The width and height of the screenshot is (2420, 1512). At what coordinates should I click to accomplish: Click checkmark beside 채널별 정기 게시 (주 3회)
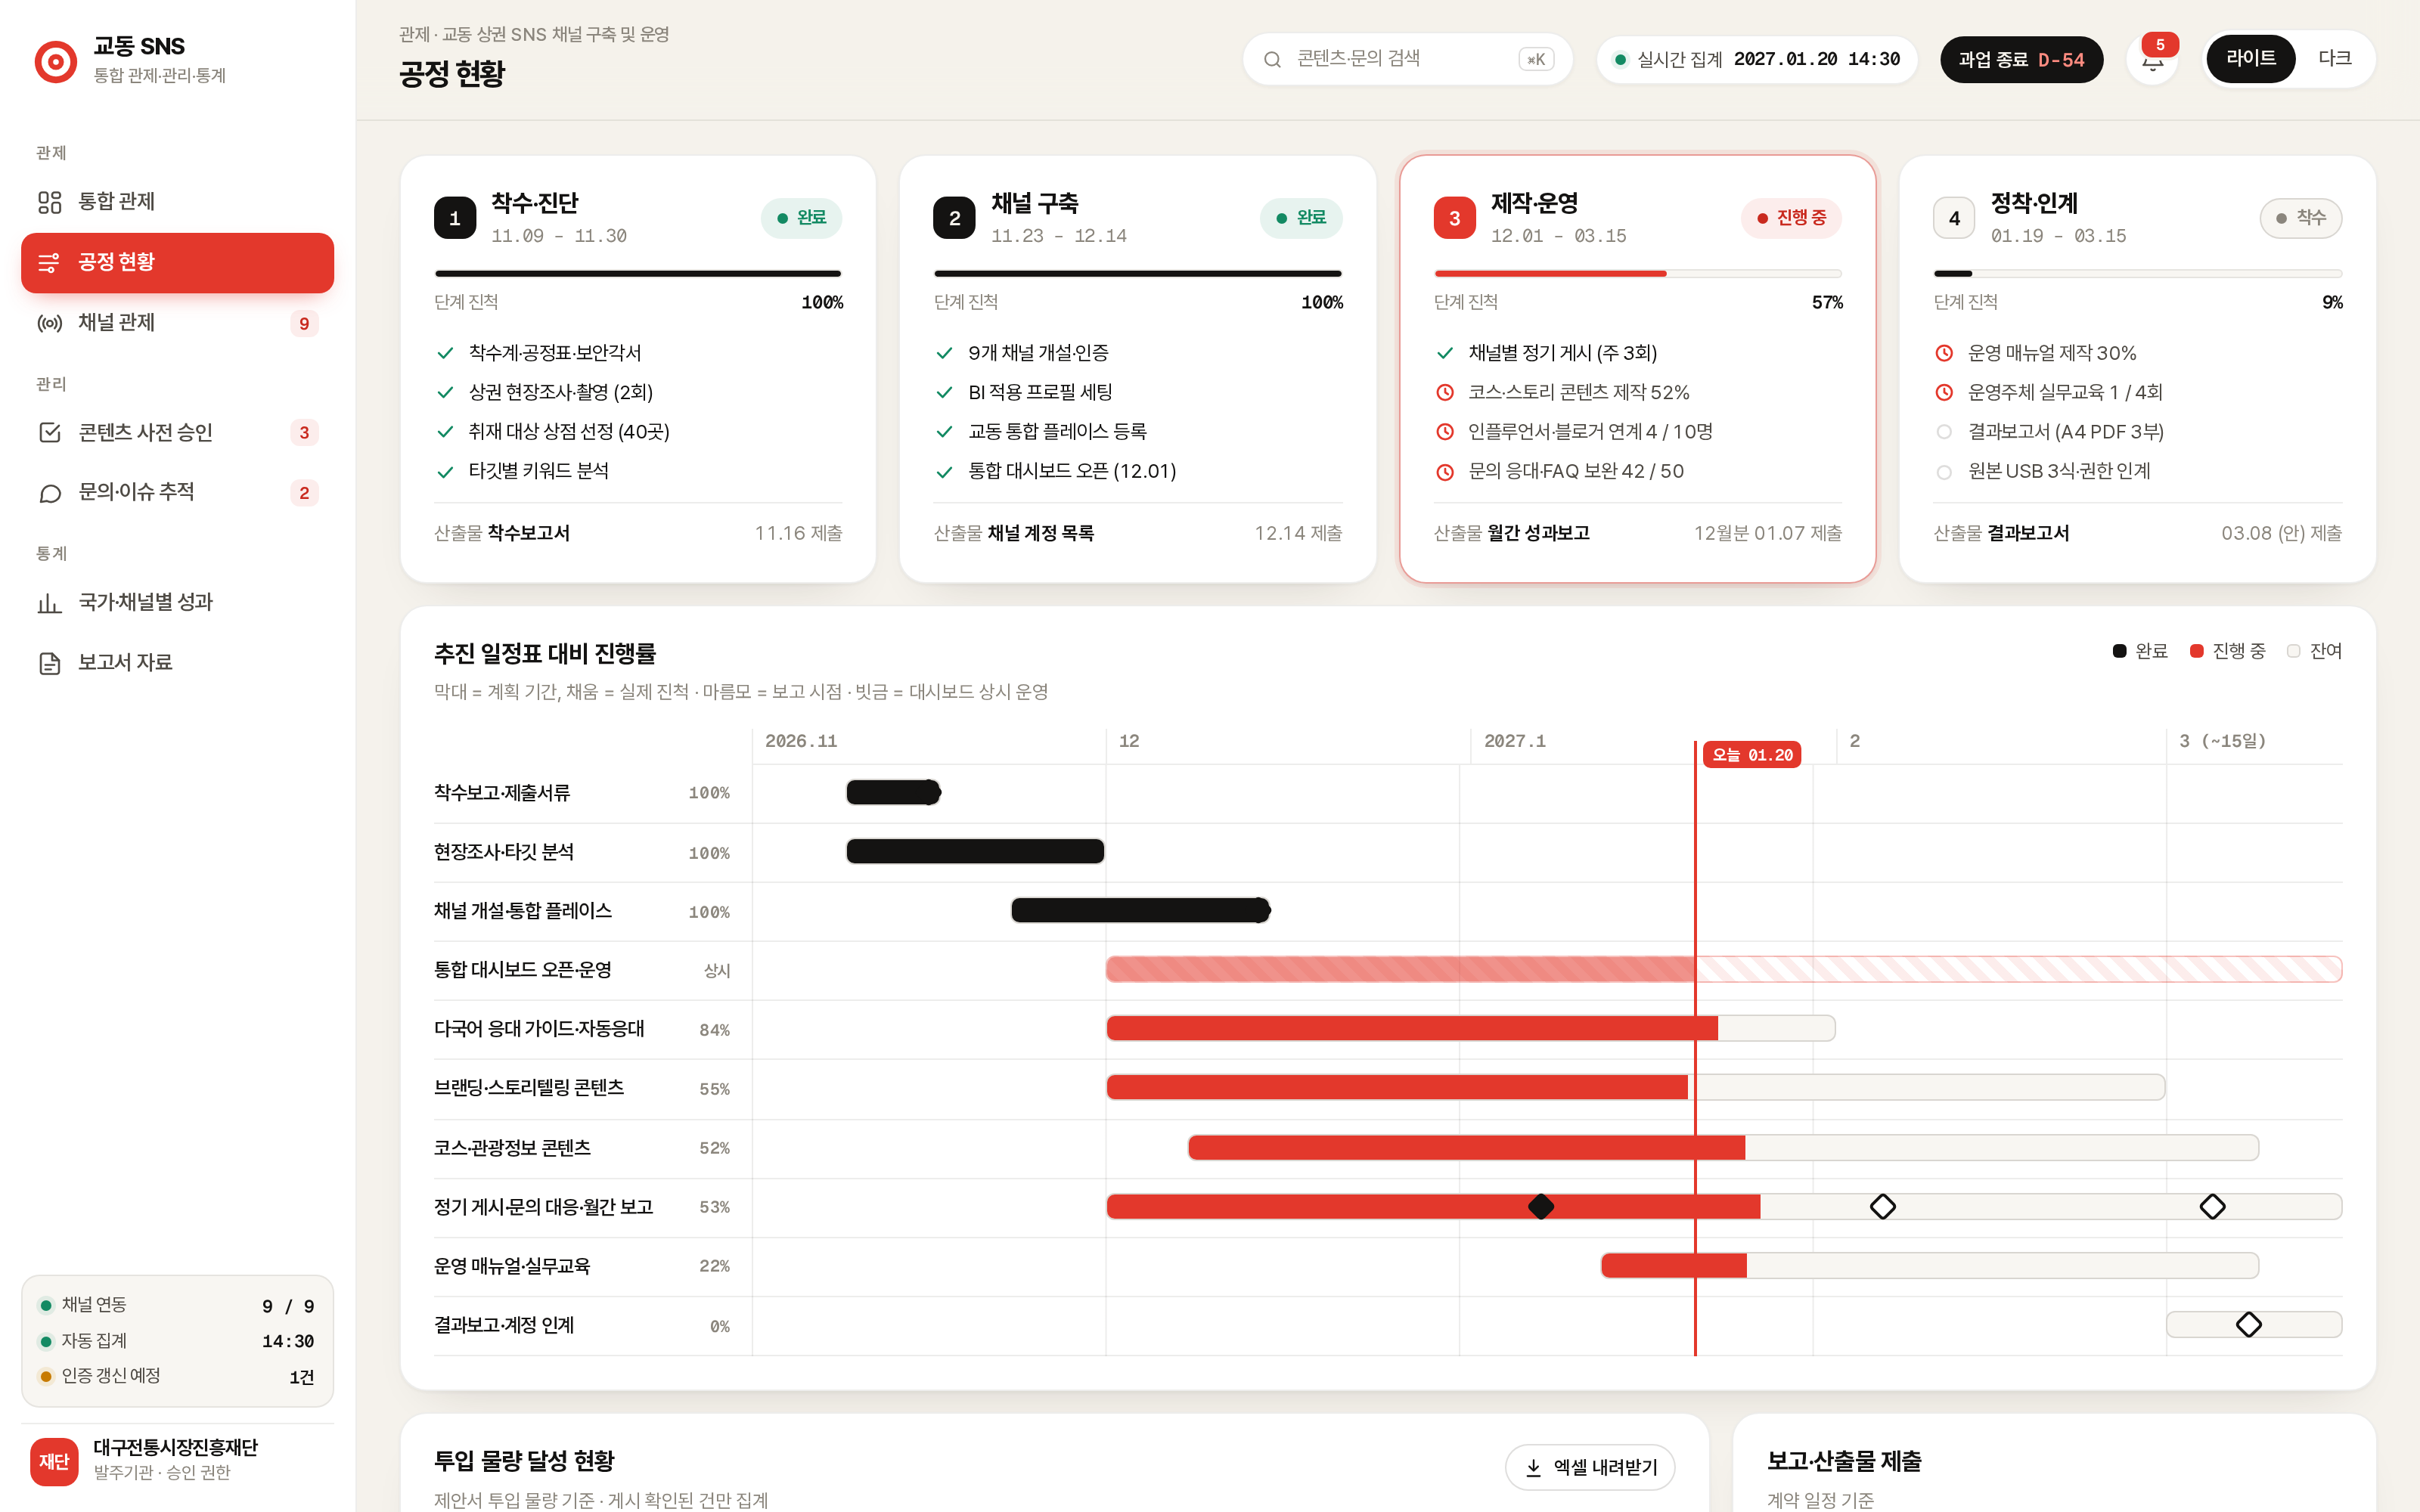pos(1445,353)
